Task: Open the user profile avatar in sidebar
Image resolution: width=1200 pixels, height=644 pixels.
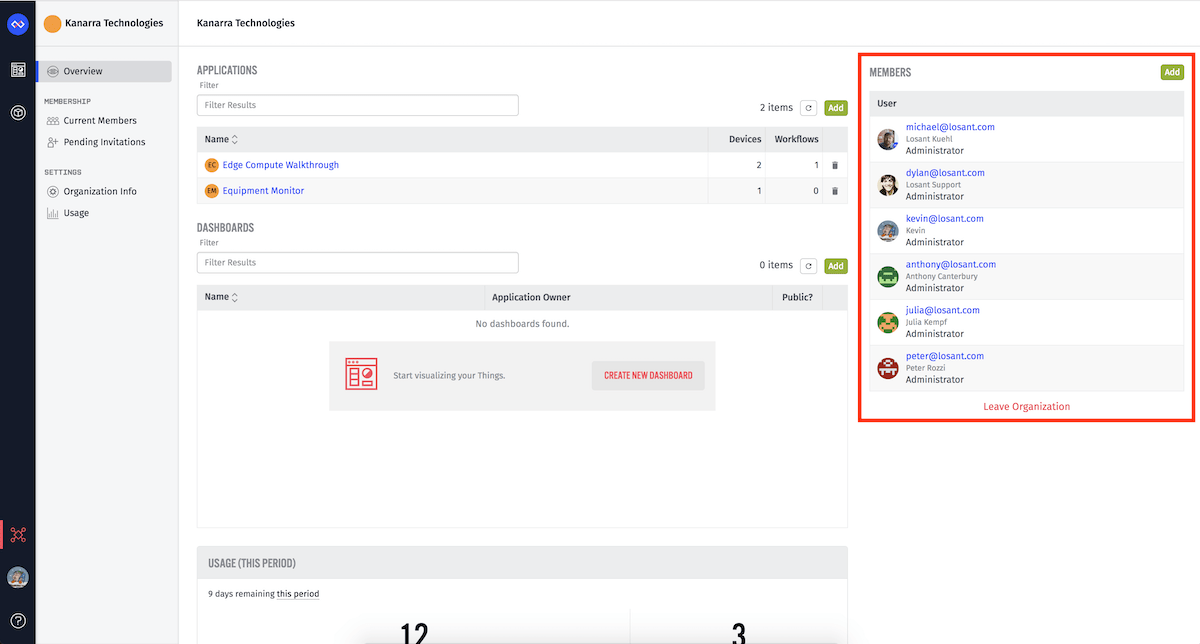Action: pyautogui.click(x=18, y=577)
